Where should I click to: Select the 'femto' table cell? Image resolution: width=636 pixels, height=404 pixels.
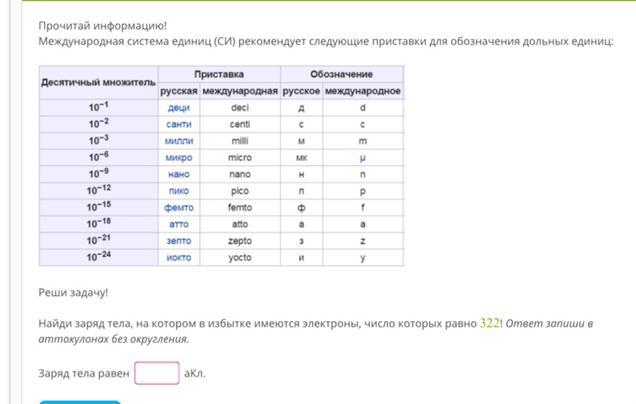pos(240,208)
